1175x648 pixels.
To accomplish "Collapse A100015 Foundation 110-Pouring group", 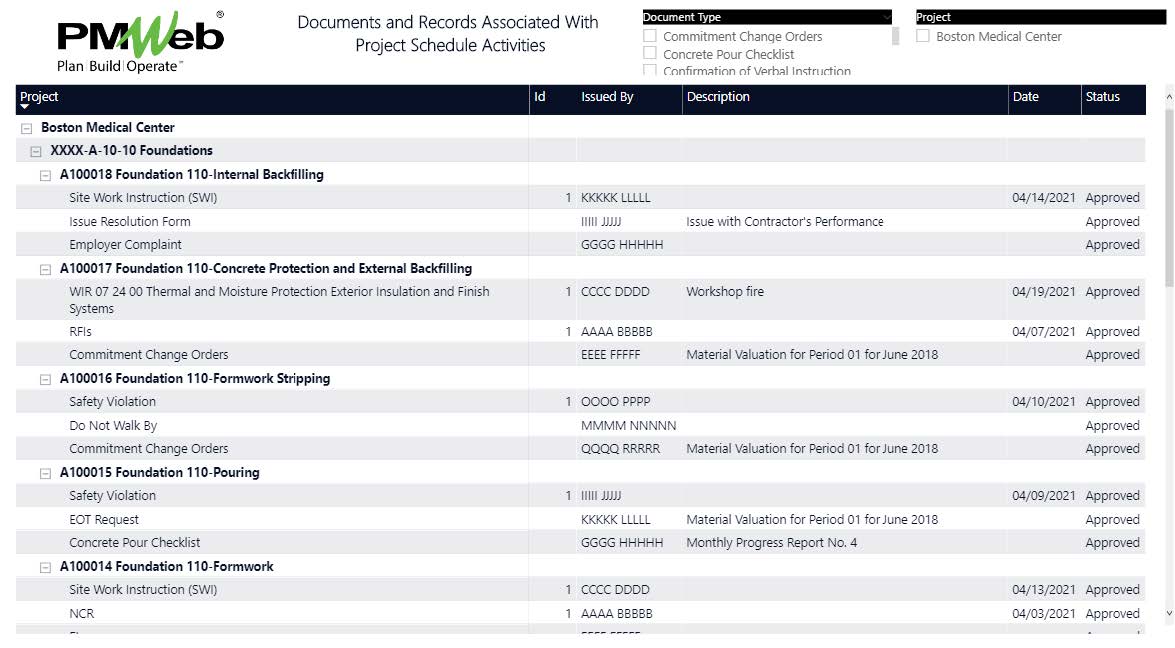I will coord(44,472).
